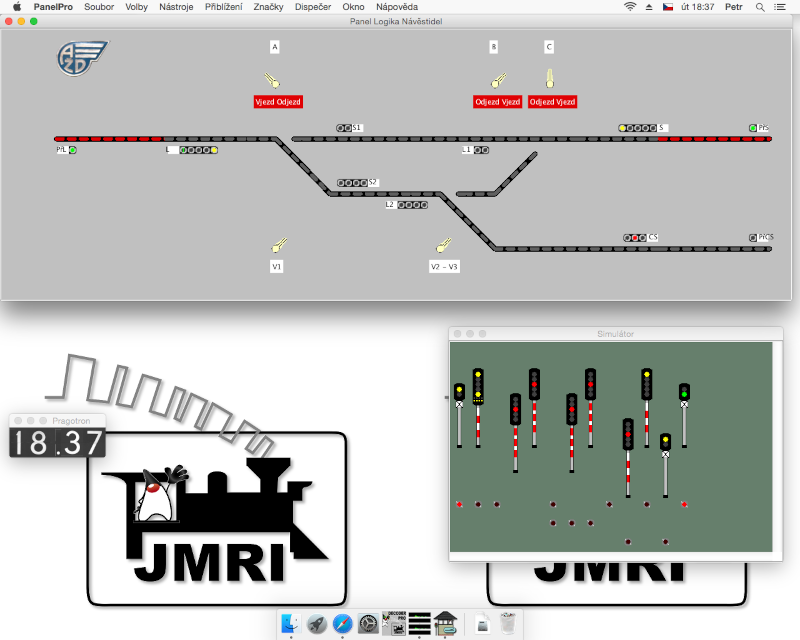Toggle the V2 – V3 key switch
Screen dimensions: 800x640
tap(442, 244)
